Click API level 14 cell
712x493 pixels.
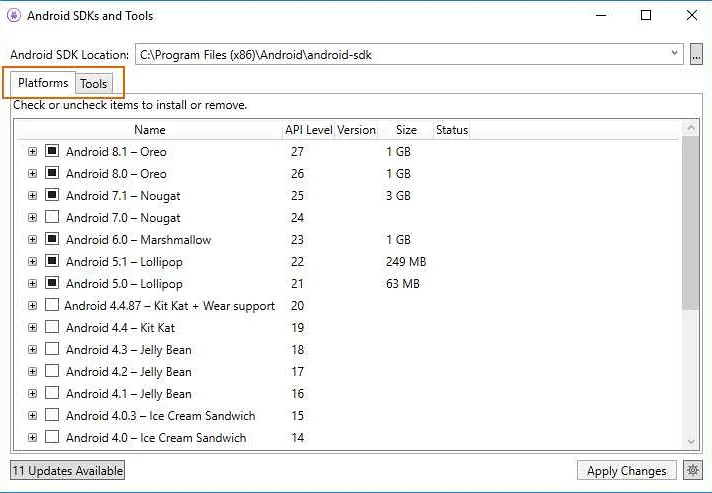pos(297,438)
